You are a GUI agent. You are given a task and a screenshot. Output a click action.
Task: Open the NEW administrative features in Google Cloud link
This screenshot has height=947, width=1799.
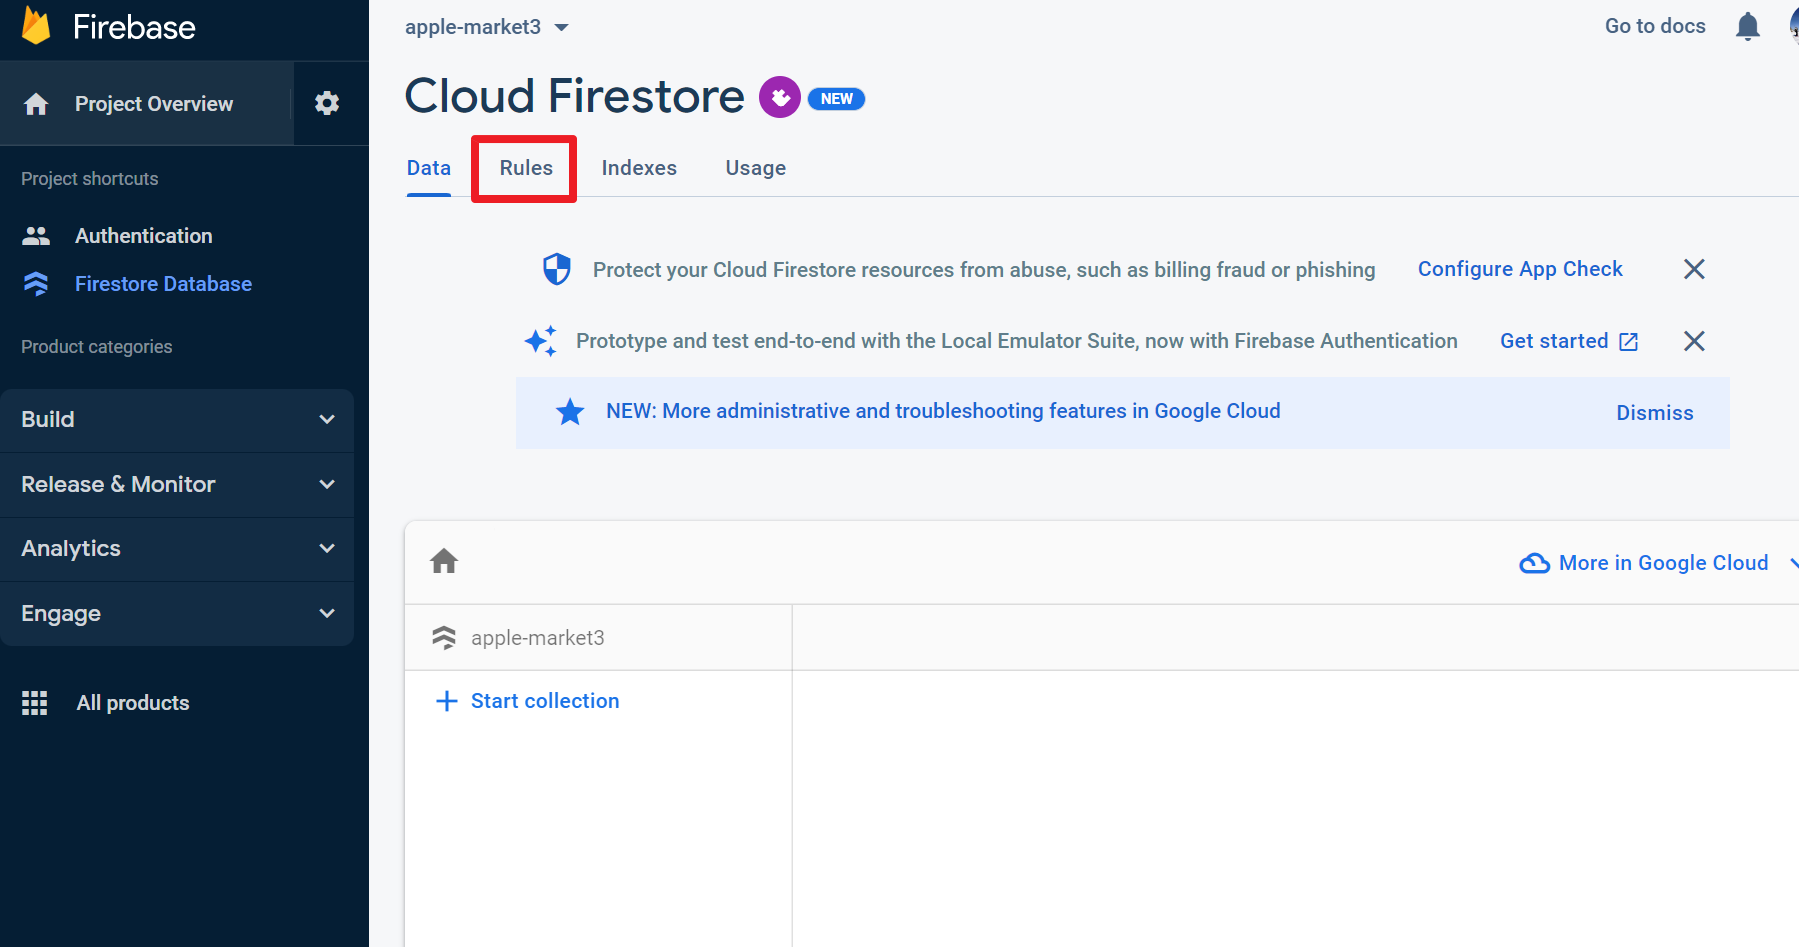(x=943, y=411)
